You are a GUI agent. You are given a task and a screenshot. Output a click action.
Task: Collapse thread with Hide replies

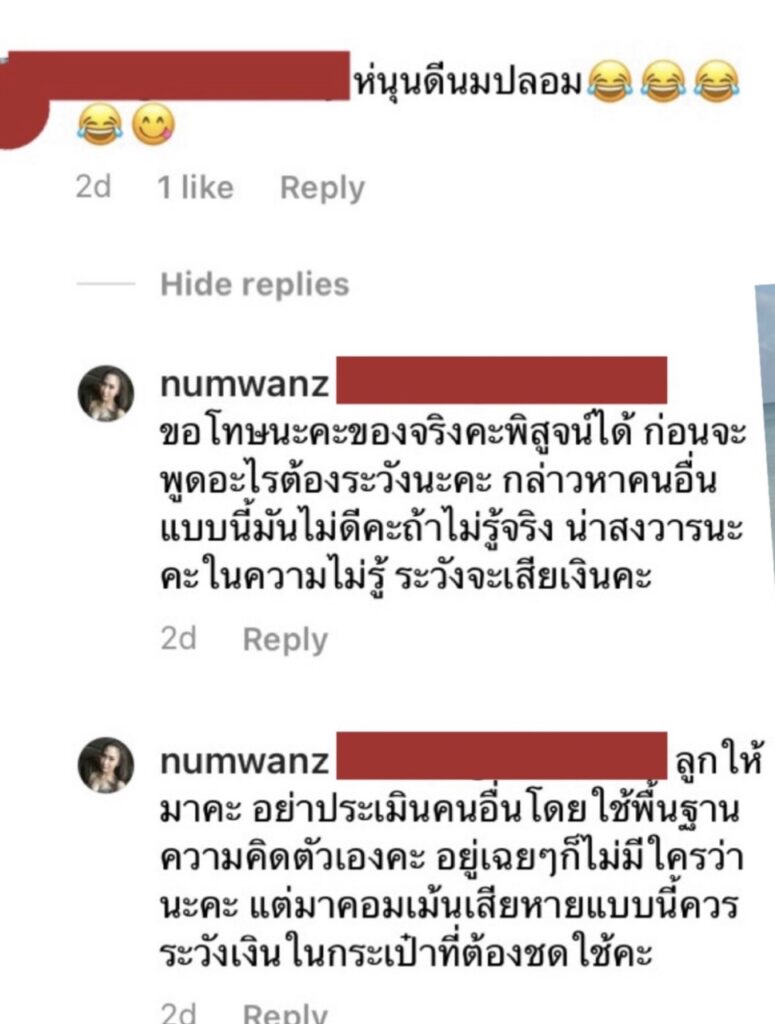[x=255, y=284]
